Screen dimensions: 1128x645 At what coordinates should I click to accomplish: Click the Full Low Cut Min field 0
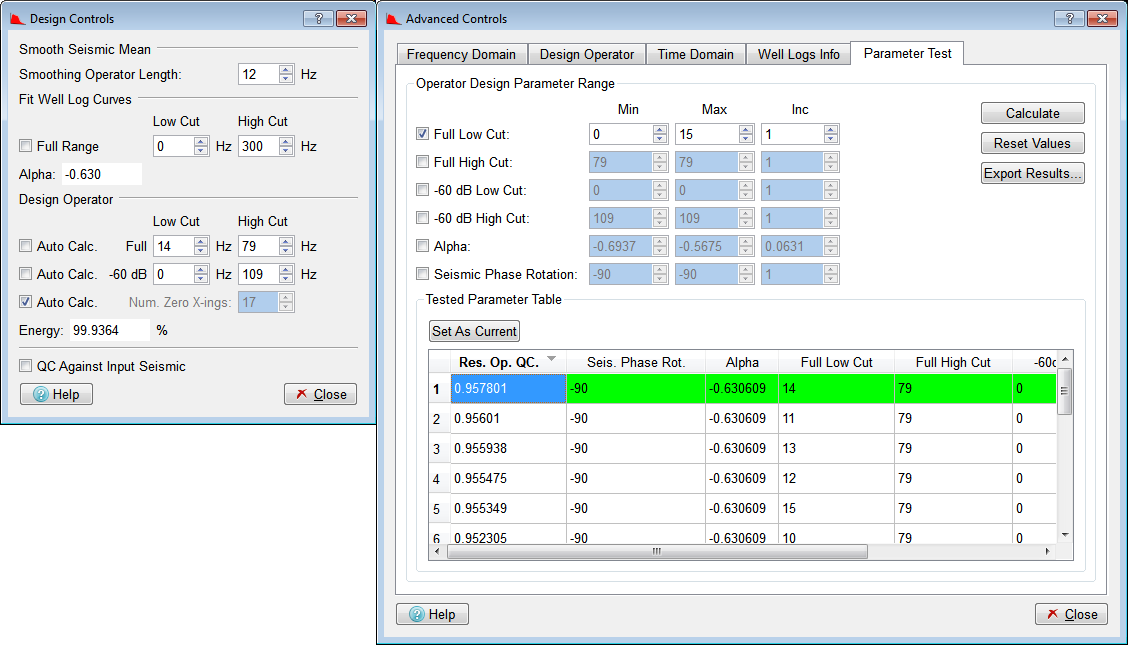point(621,134)
